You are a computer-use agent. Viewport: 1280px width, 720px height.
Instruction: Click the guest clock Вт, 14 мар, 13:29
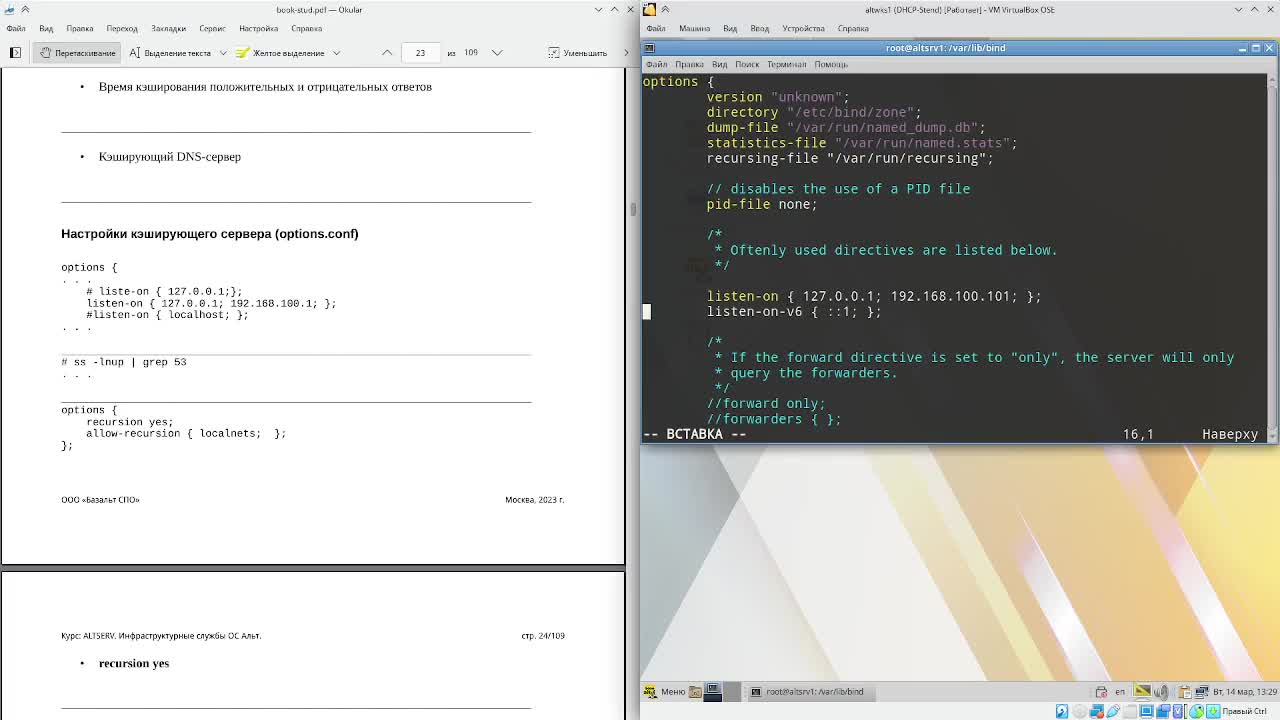[x=1243, y=691]
